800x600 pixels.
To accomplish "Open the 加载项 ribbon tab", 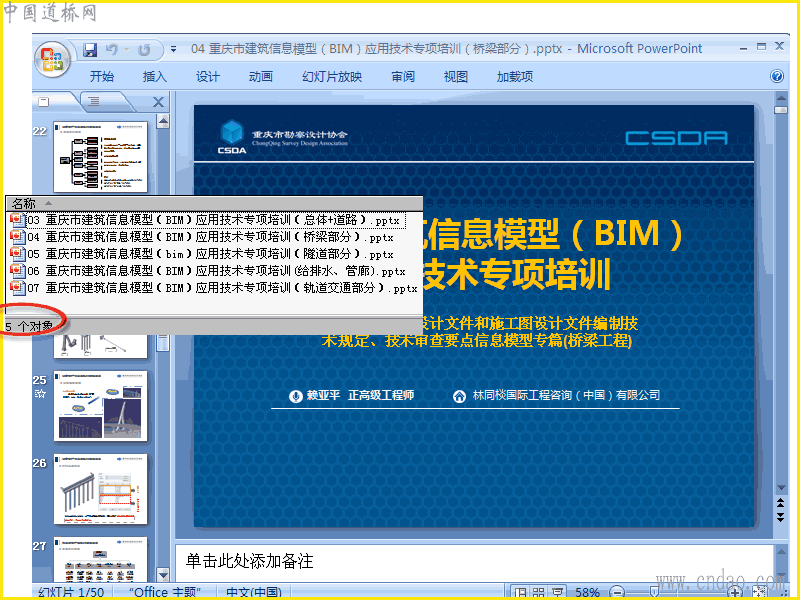I will pyautogui.click(x=515, y=77).
